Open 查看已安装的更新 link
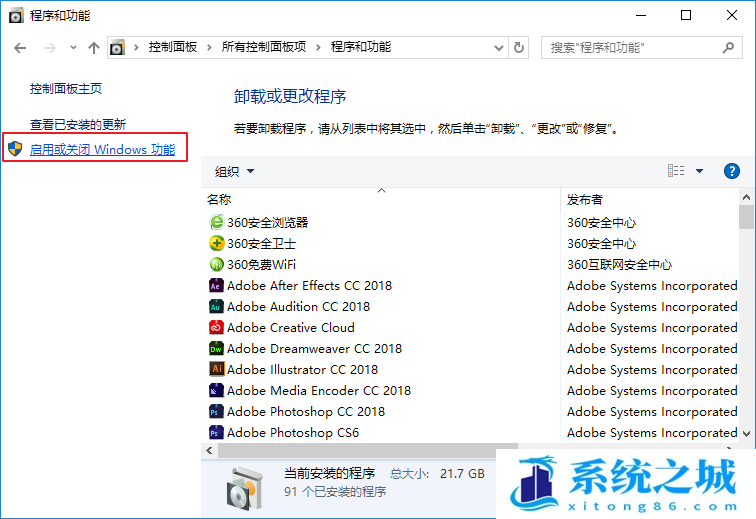The width and height of the screenshot is (756, 519). tap(78, 125)
